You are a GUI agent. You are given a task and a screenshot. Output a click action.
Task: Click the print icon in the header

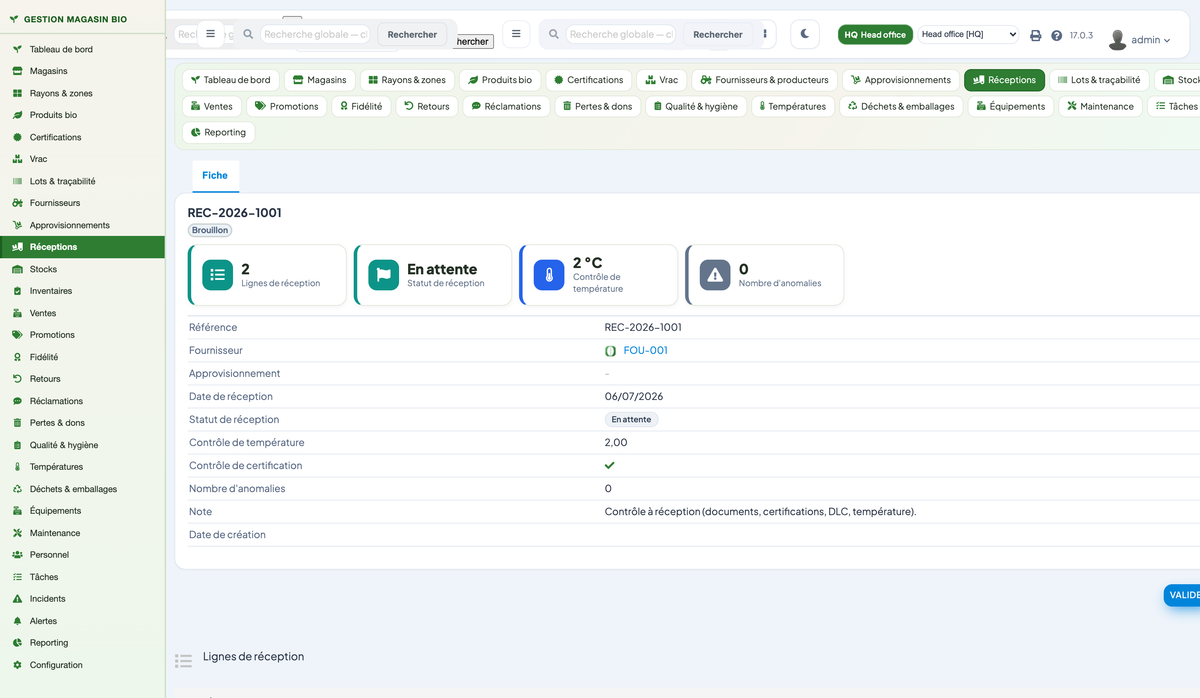[x=1036, y=35]
